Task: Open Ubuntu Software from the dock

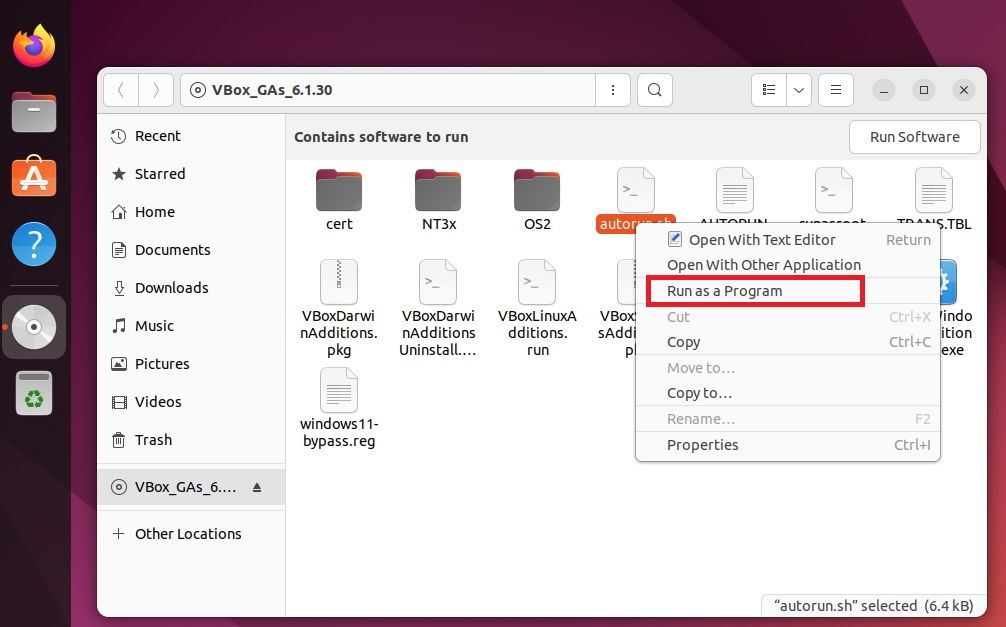Action: pos(34,178)
